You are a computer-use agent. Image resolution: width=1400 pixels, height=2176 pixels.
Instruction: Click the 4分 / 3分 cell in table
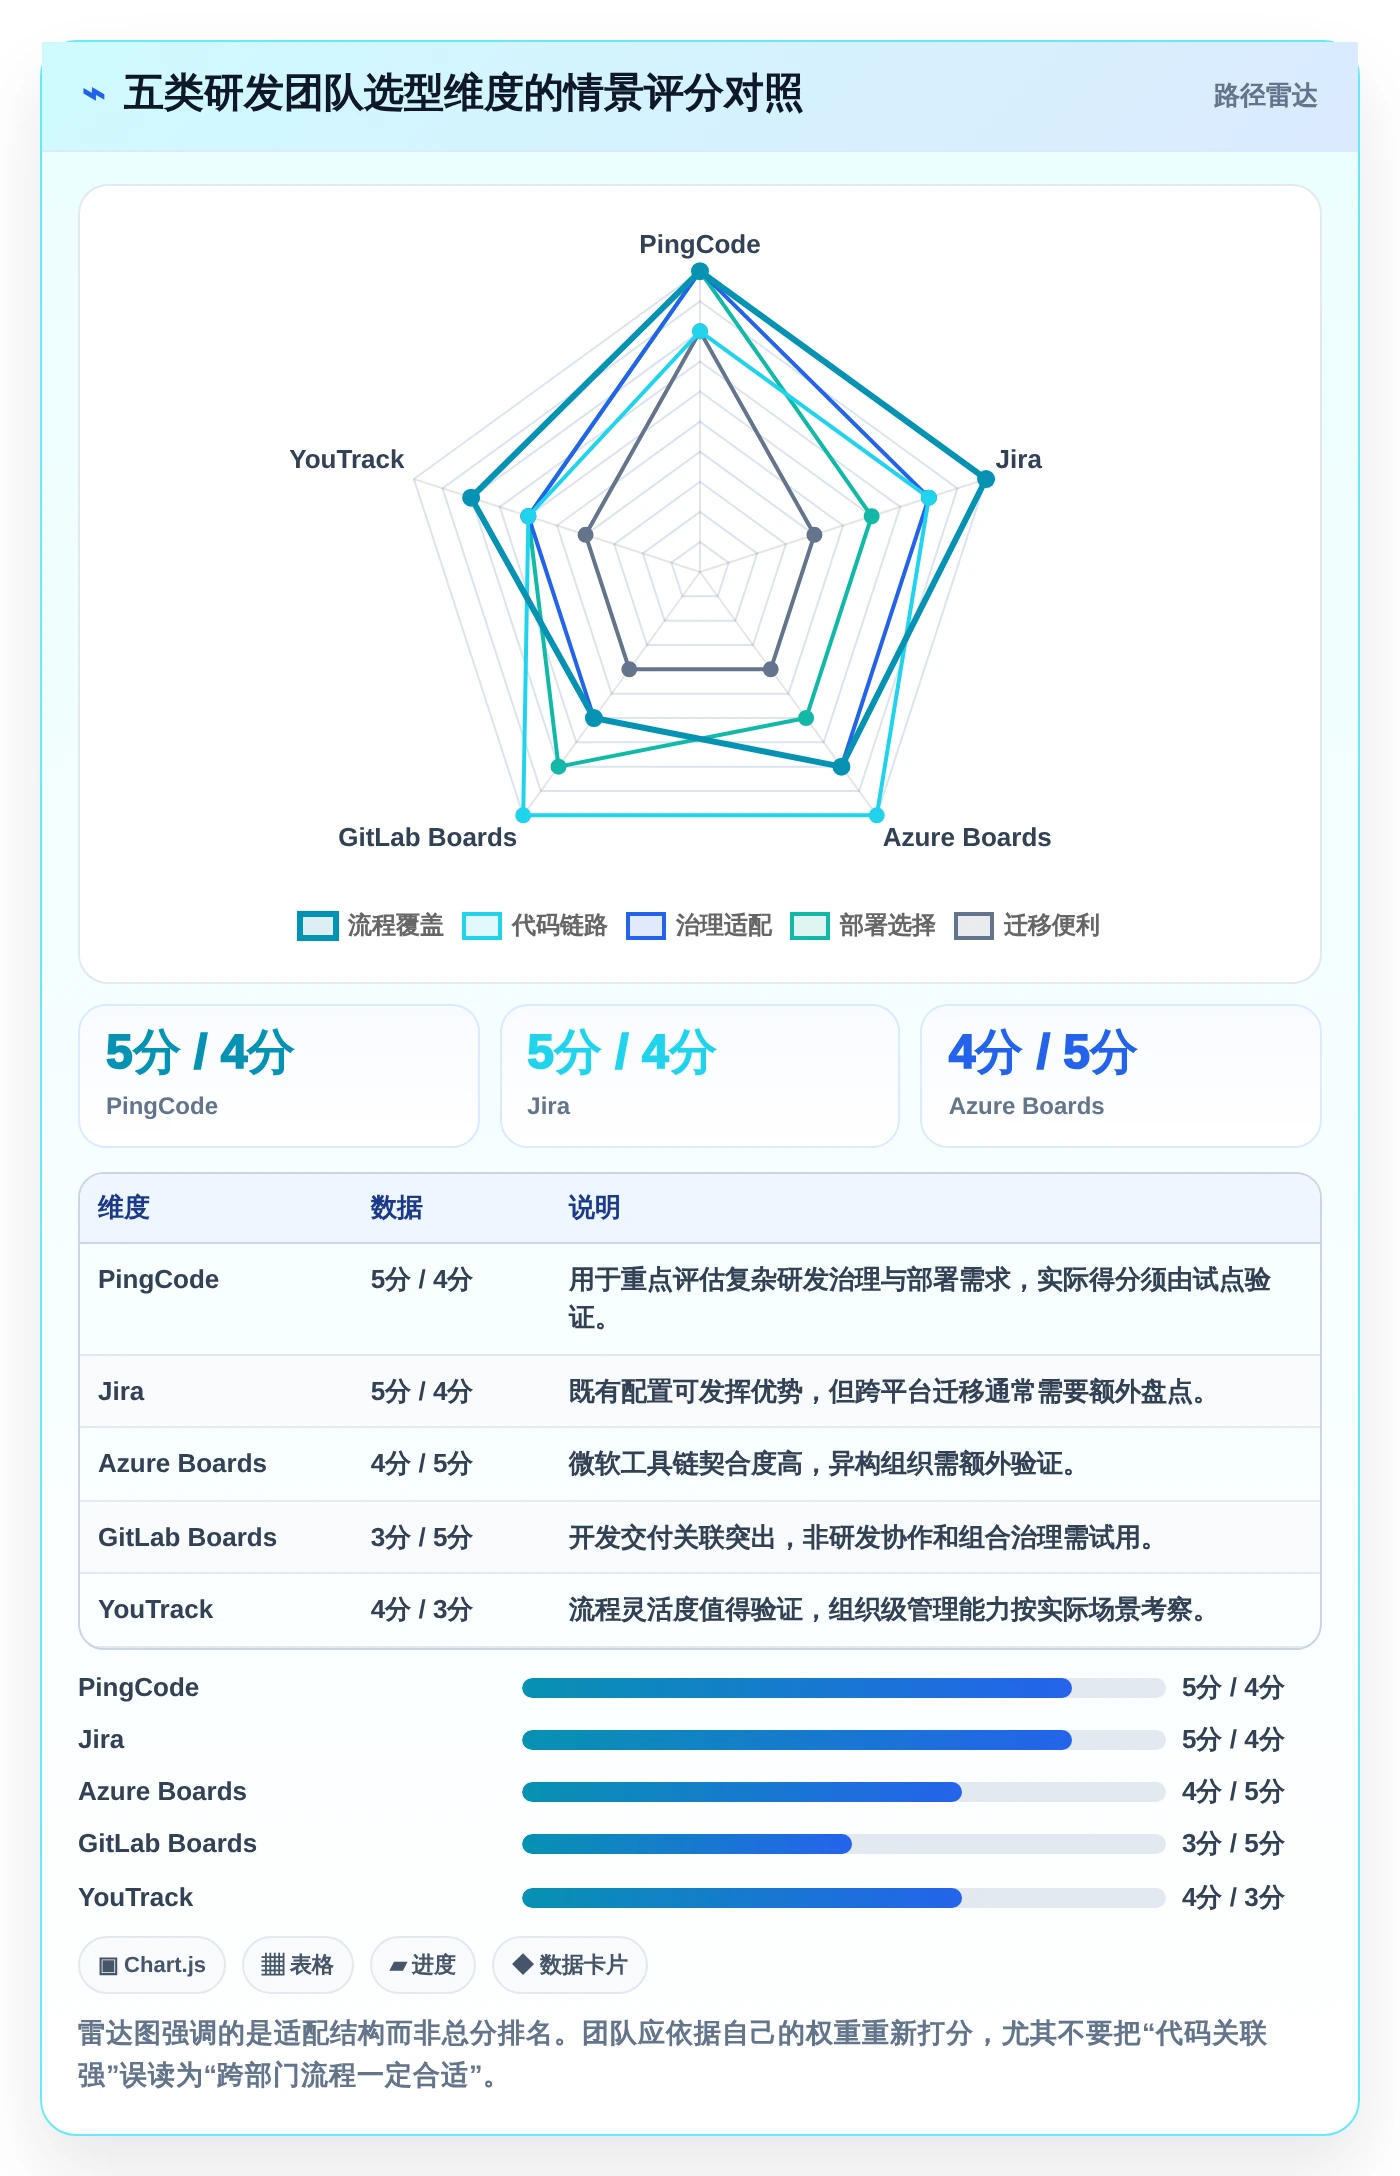421,1609
